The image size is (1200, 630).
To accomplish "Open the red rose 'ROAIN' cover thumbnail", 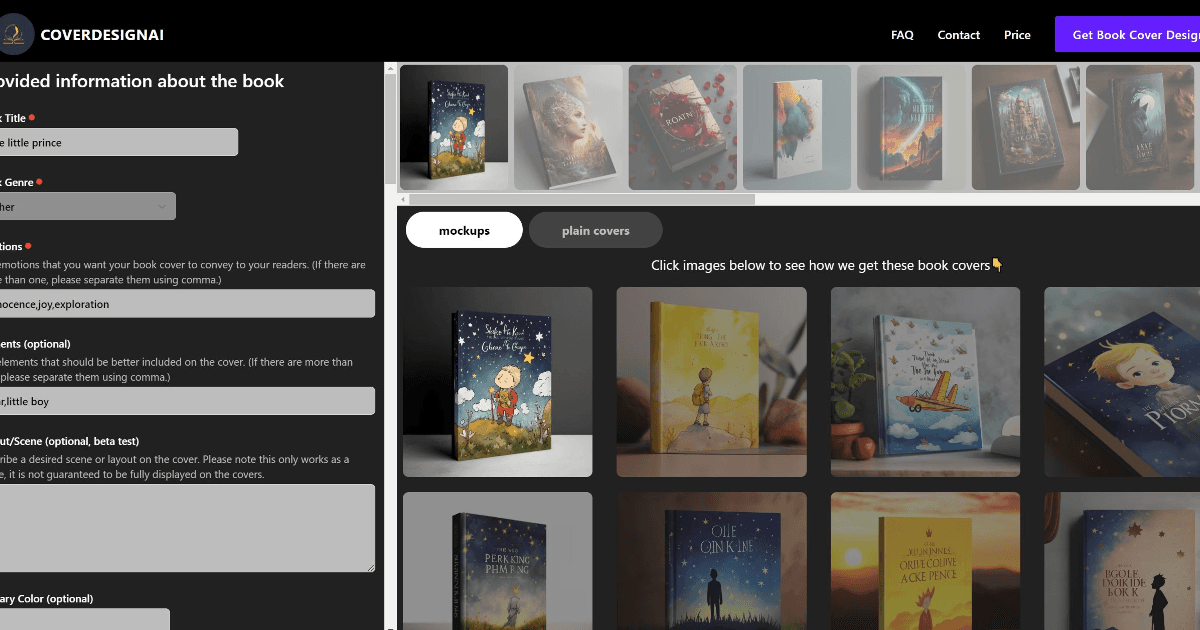I will click(682, 127).
